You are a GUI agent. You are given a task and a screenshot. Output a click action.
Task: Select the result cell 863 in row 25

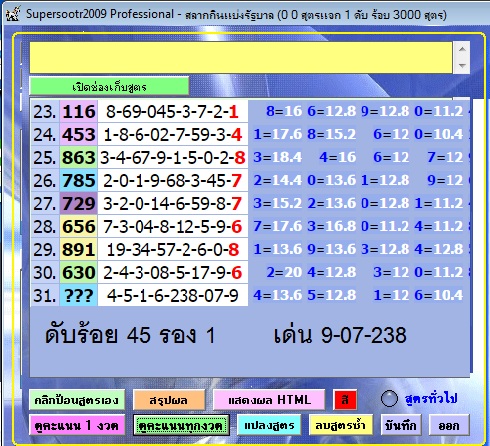(79, 157)
